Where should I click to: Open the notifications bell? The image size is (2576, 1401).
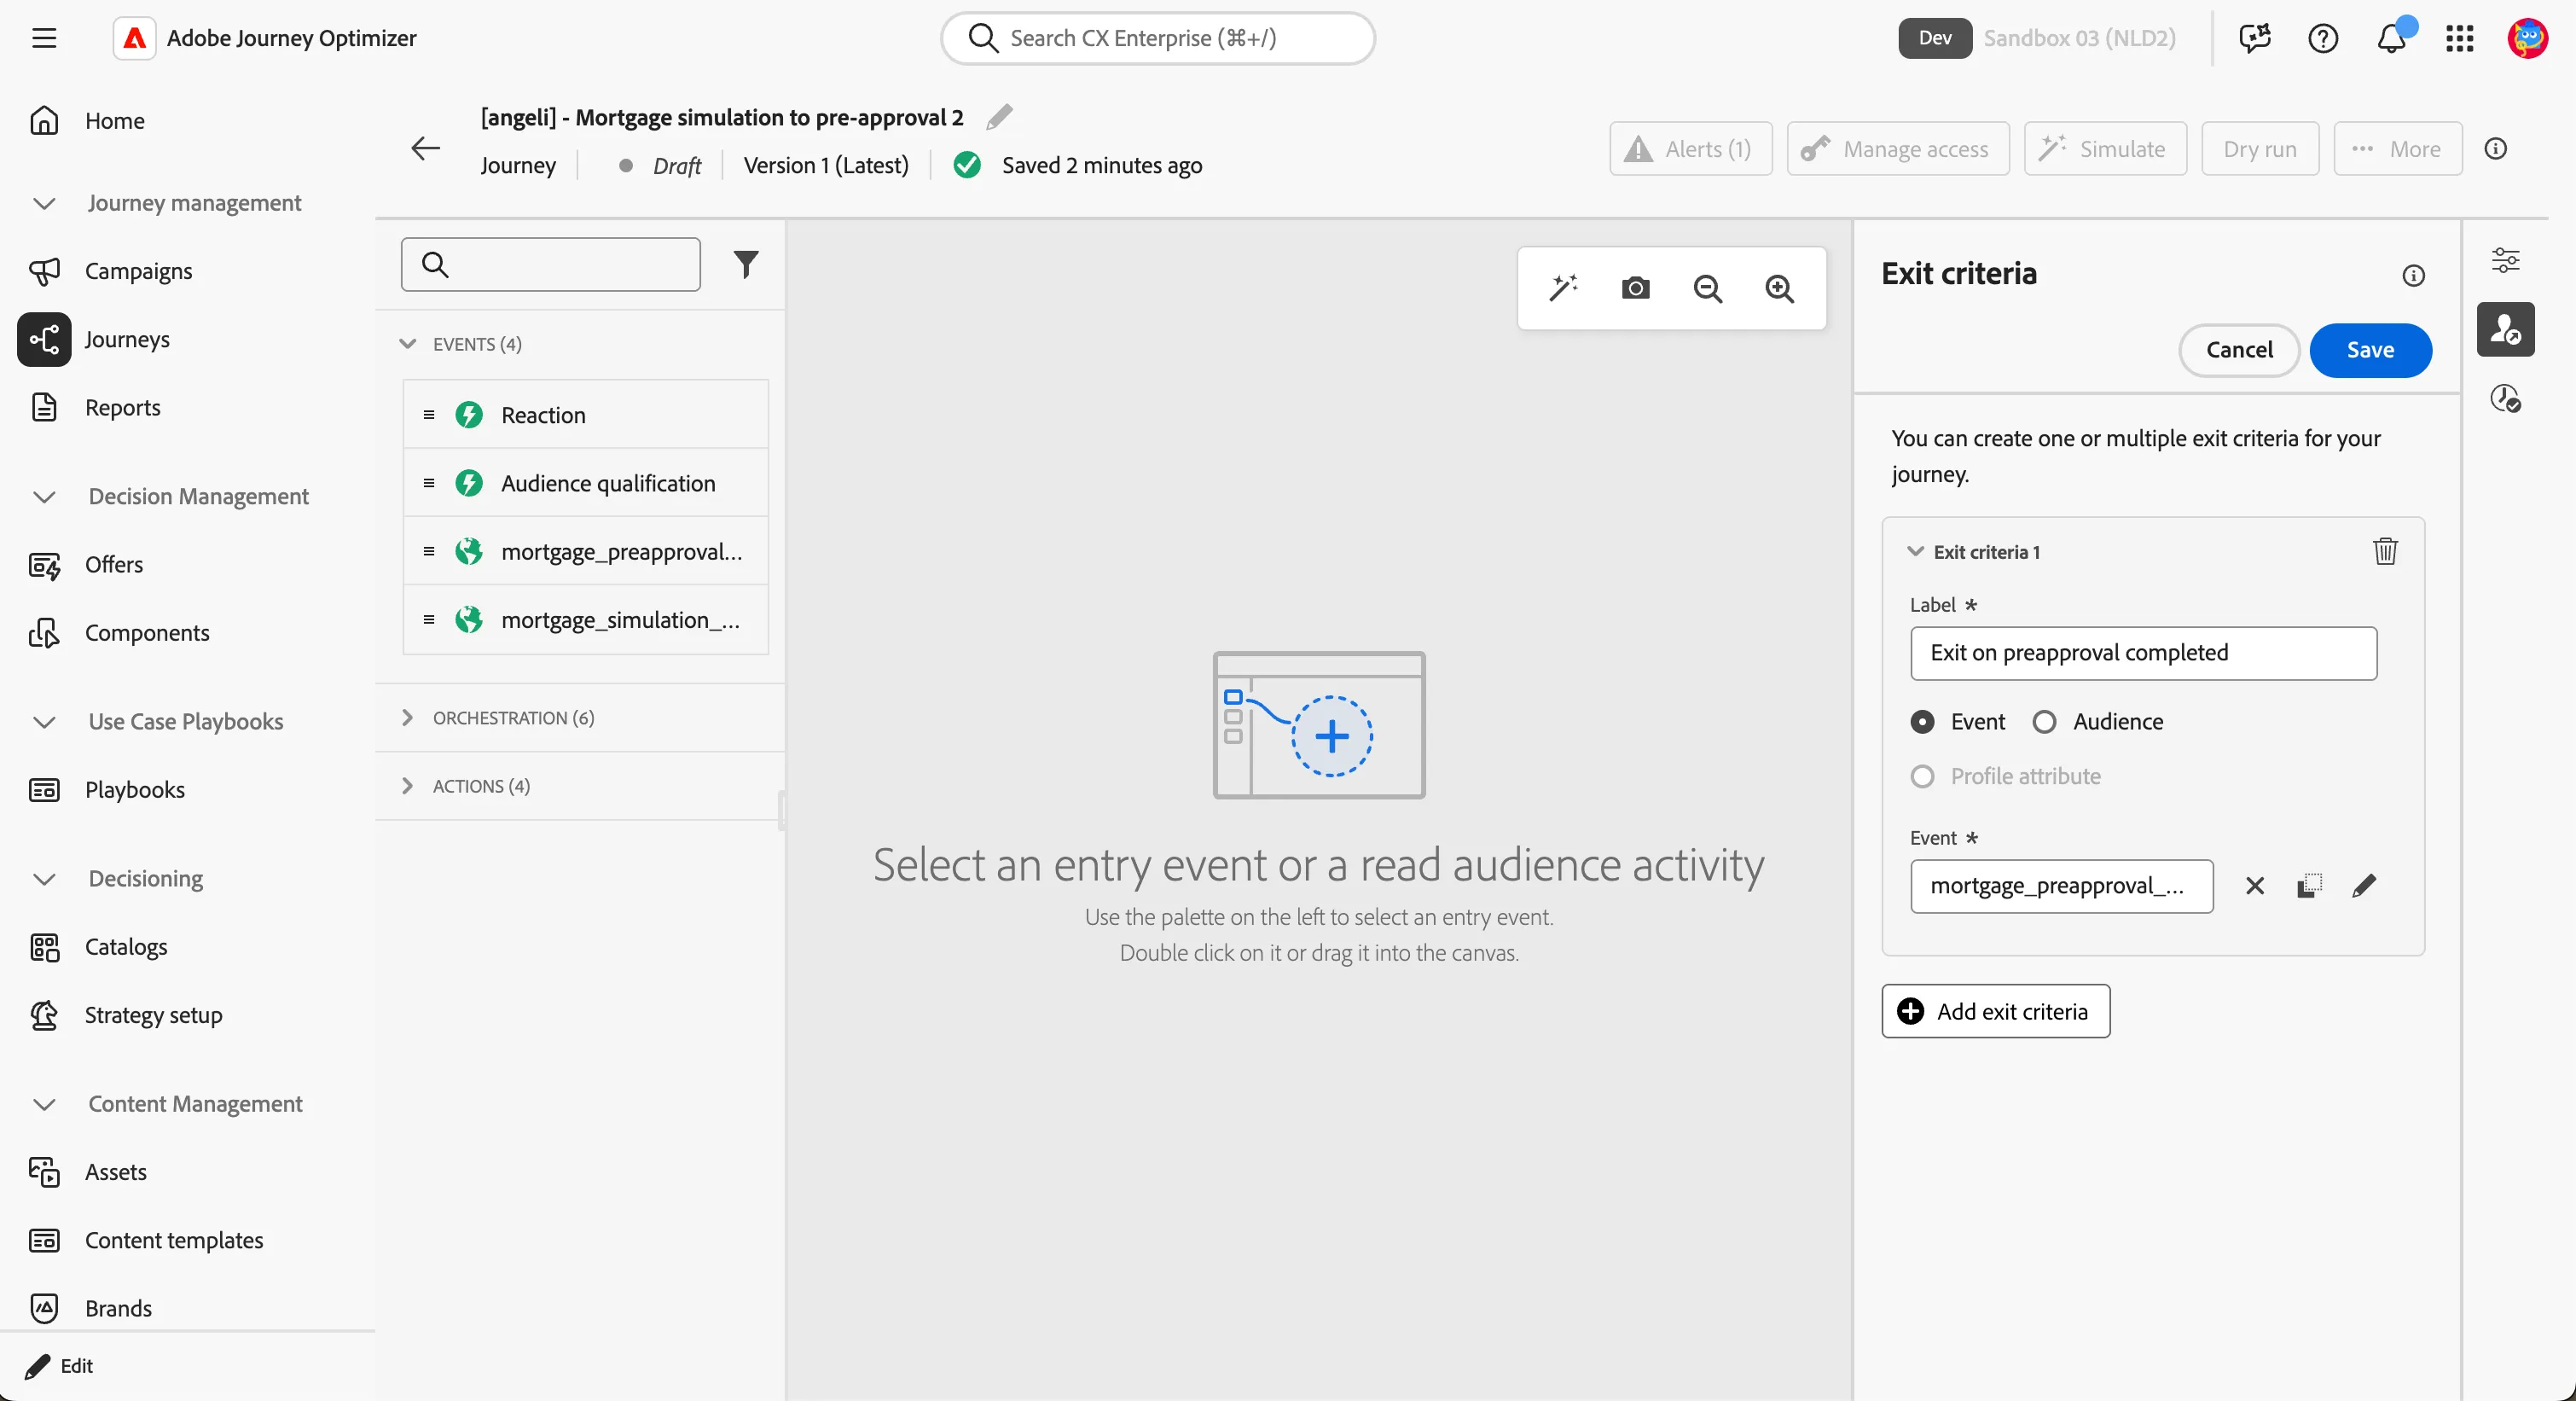pos(2391,38)
